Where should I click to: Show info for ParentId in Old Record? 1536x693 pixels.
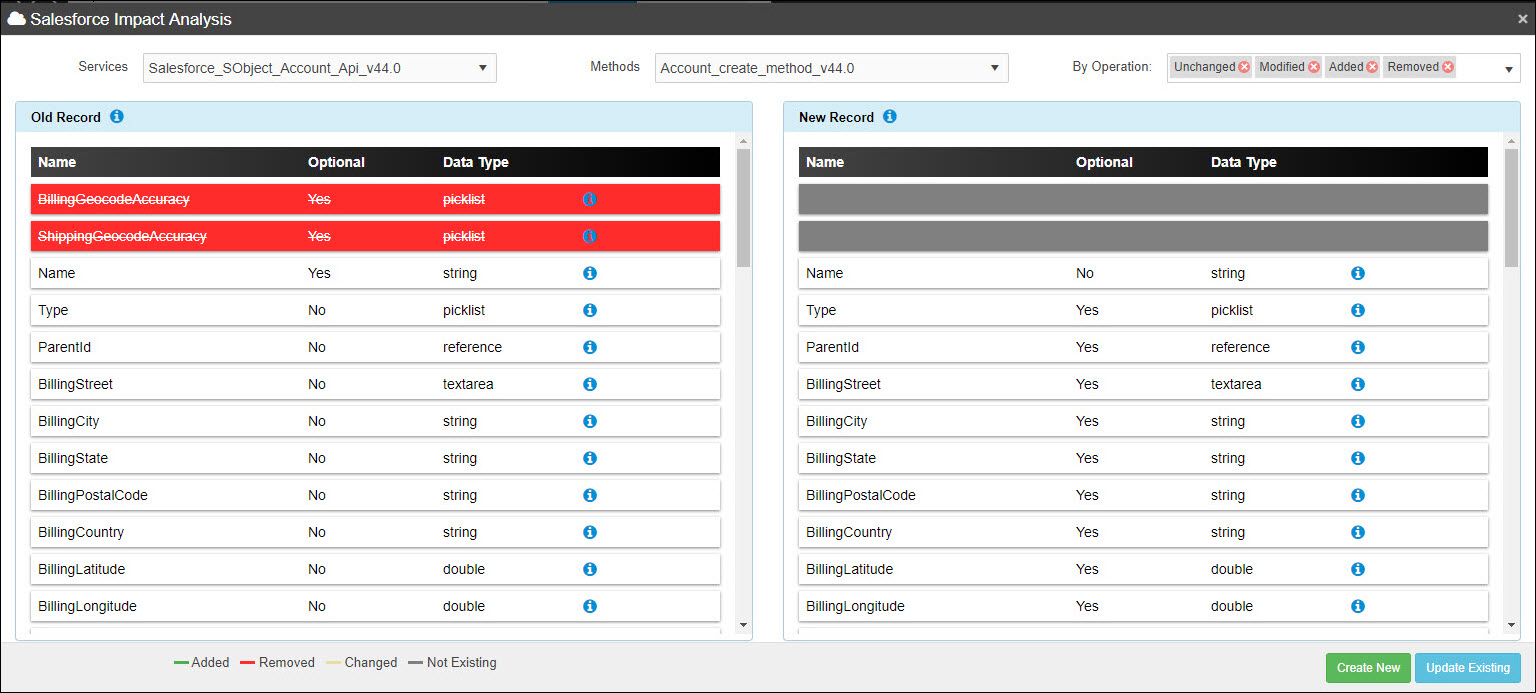coord(590,347)
